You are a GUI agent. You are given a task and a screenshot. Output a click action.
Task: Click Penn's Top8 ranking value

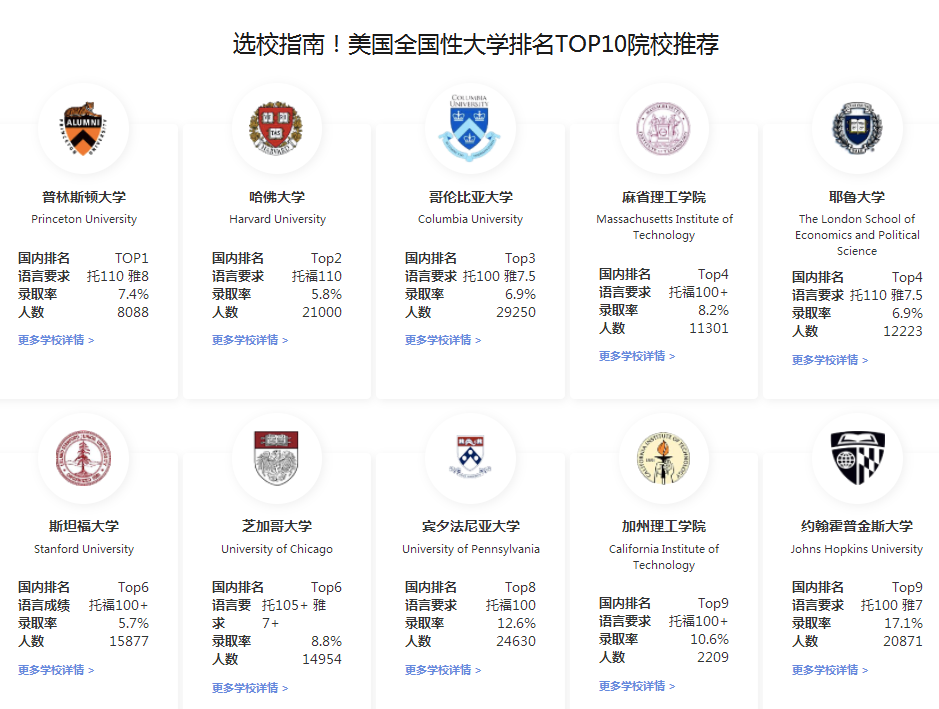520,587
